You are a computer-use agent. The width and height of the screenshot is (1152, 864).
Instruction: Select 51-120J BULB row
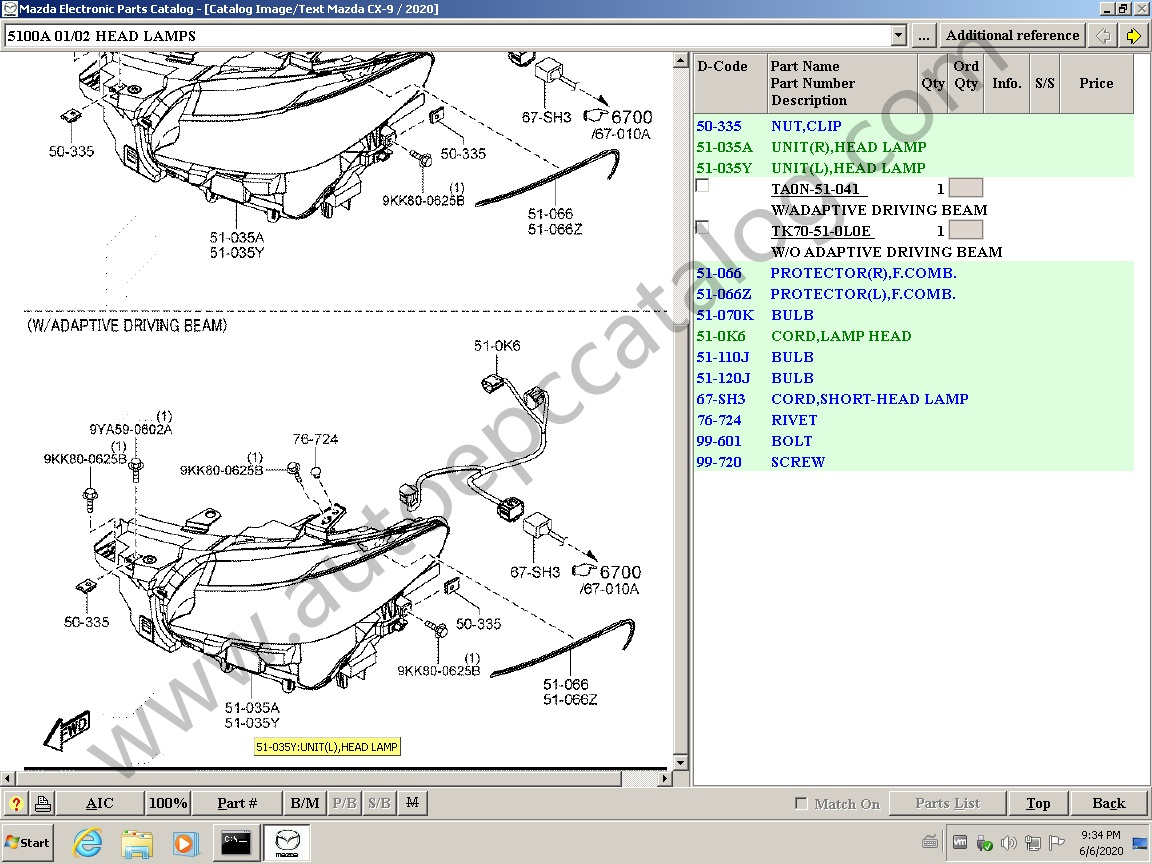click(913, 378)
